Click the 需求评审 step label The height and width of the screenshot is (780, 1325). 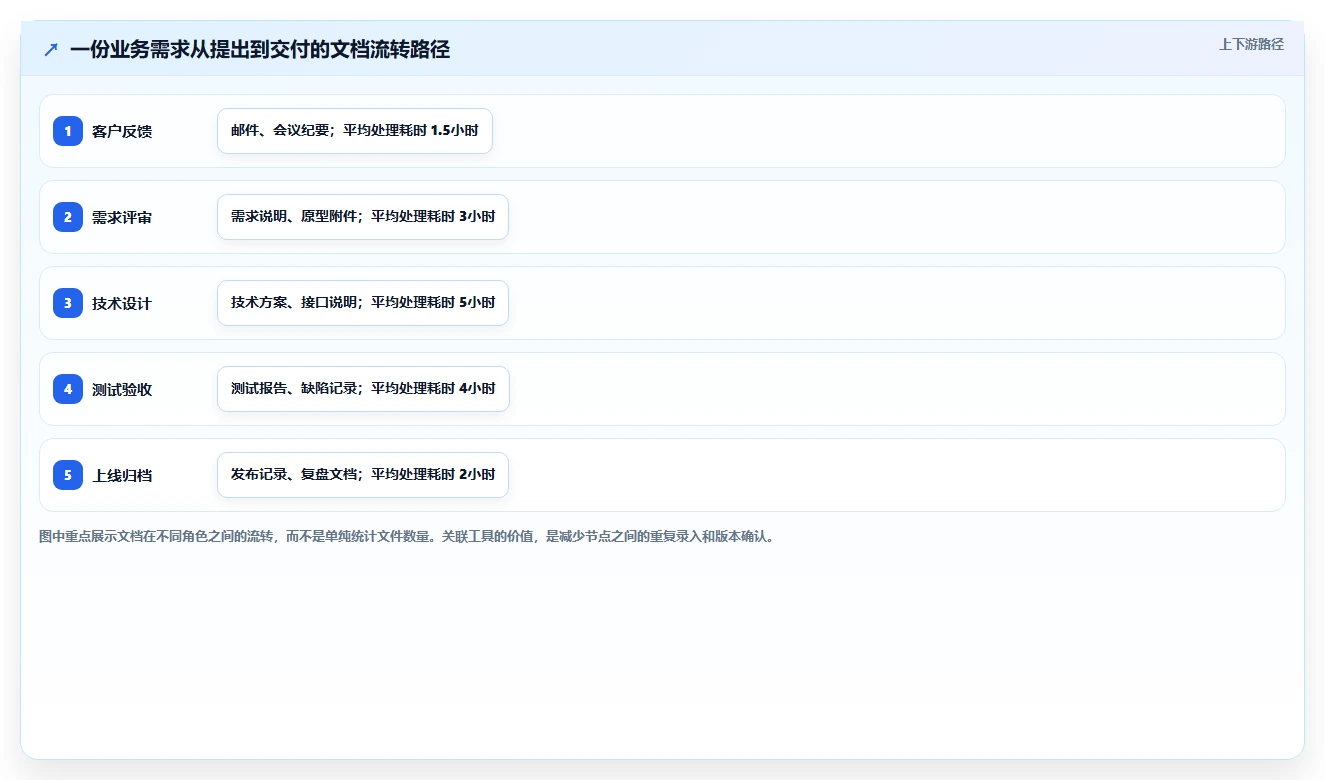pyautogui.click(x=122, y=217)
